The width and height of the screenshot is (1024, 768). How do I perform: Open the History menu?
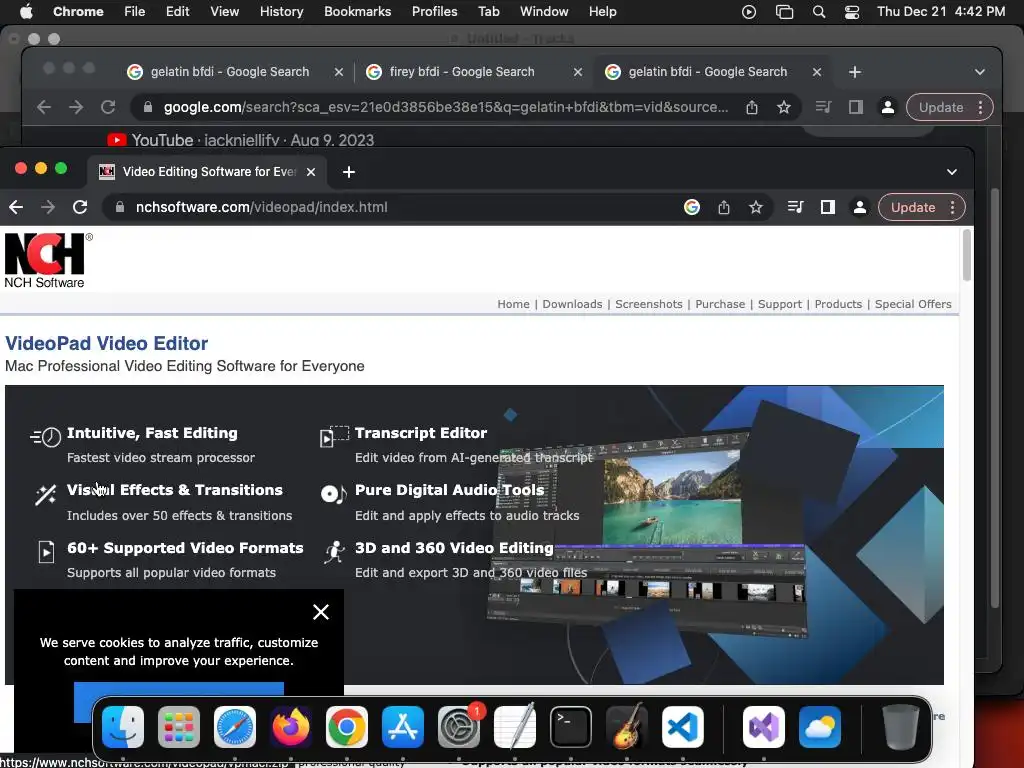pyautogui.click(x=281, y=12)
